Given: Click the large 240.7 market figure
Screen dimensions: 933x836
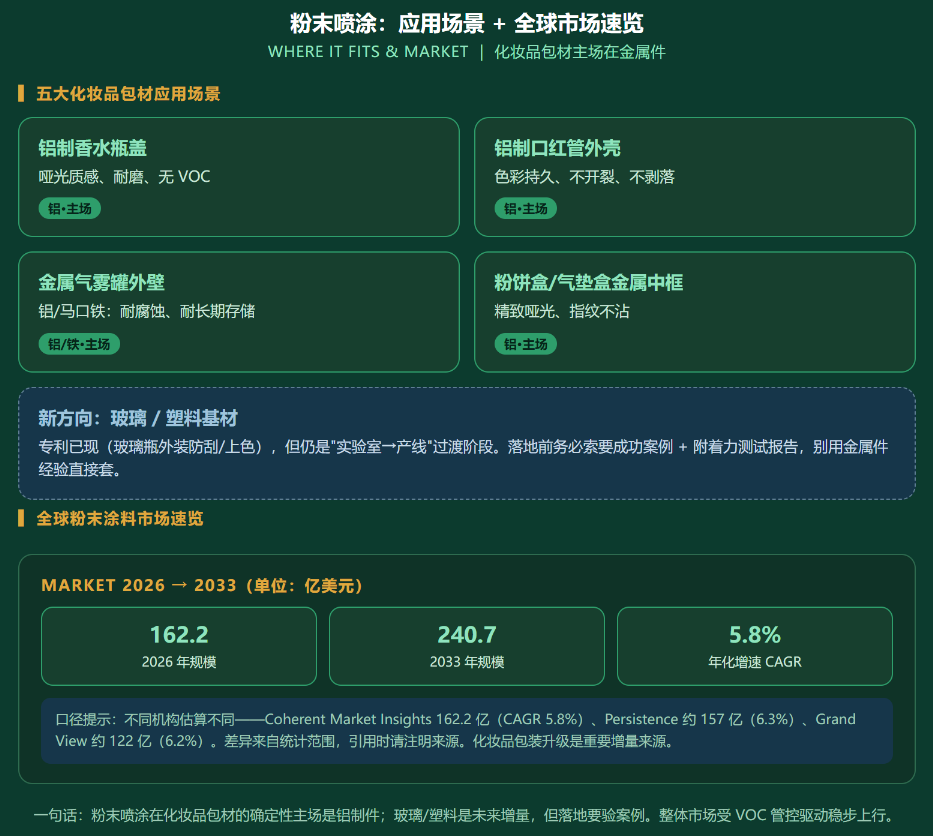Looking at the screenshot, I should pos(467,635).
